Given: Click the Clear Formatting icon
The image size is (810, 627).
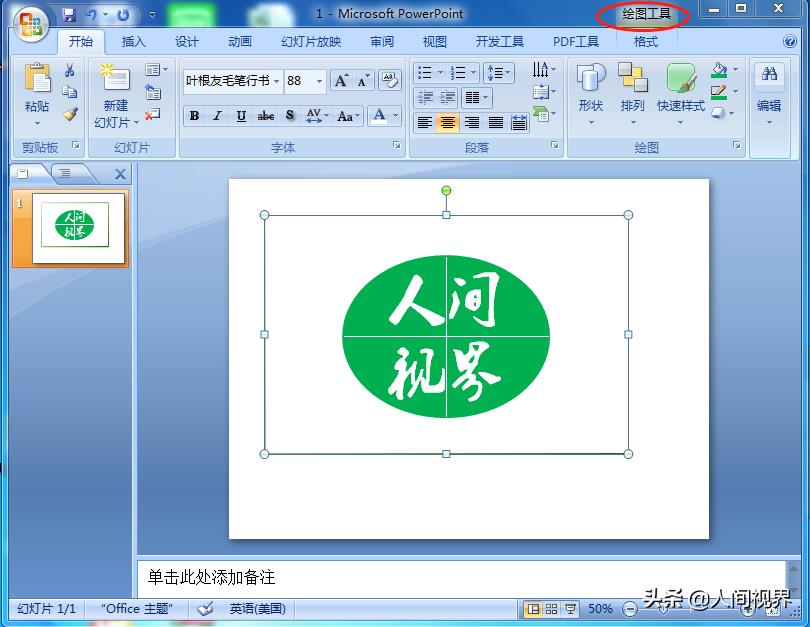Looking at the screenshot, I should (x=389, y=81).
